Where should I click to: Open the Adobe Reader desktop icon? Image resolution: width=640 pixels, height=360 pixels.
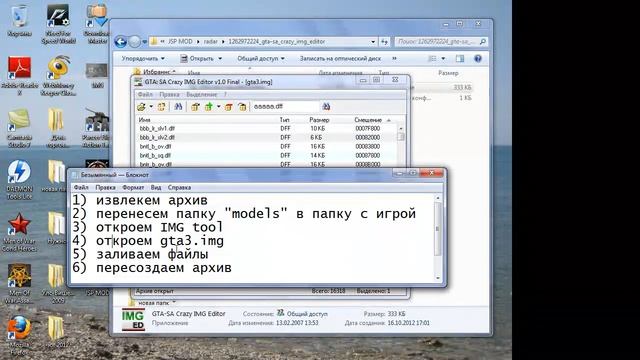[19, 76]
